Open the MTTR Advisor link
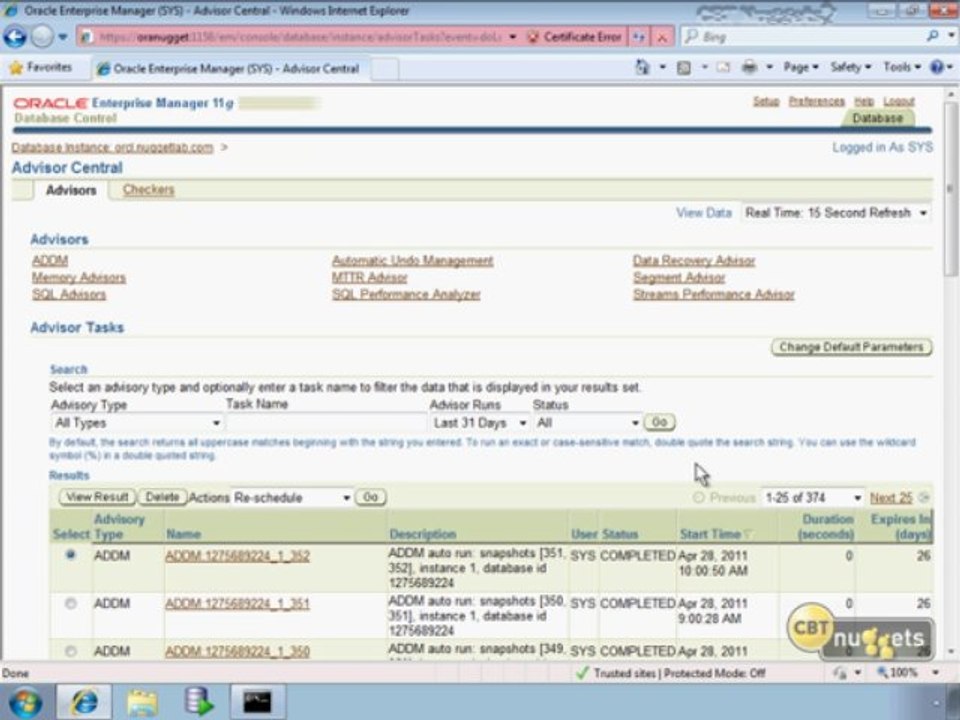Screen dimensions: 960x720 [x=370, y=278]
